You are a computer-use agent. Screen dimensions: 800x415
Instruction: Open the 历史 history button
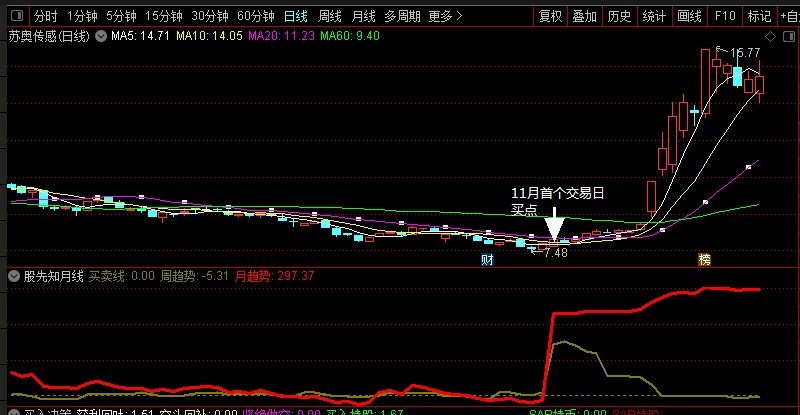coord(619,16)
